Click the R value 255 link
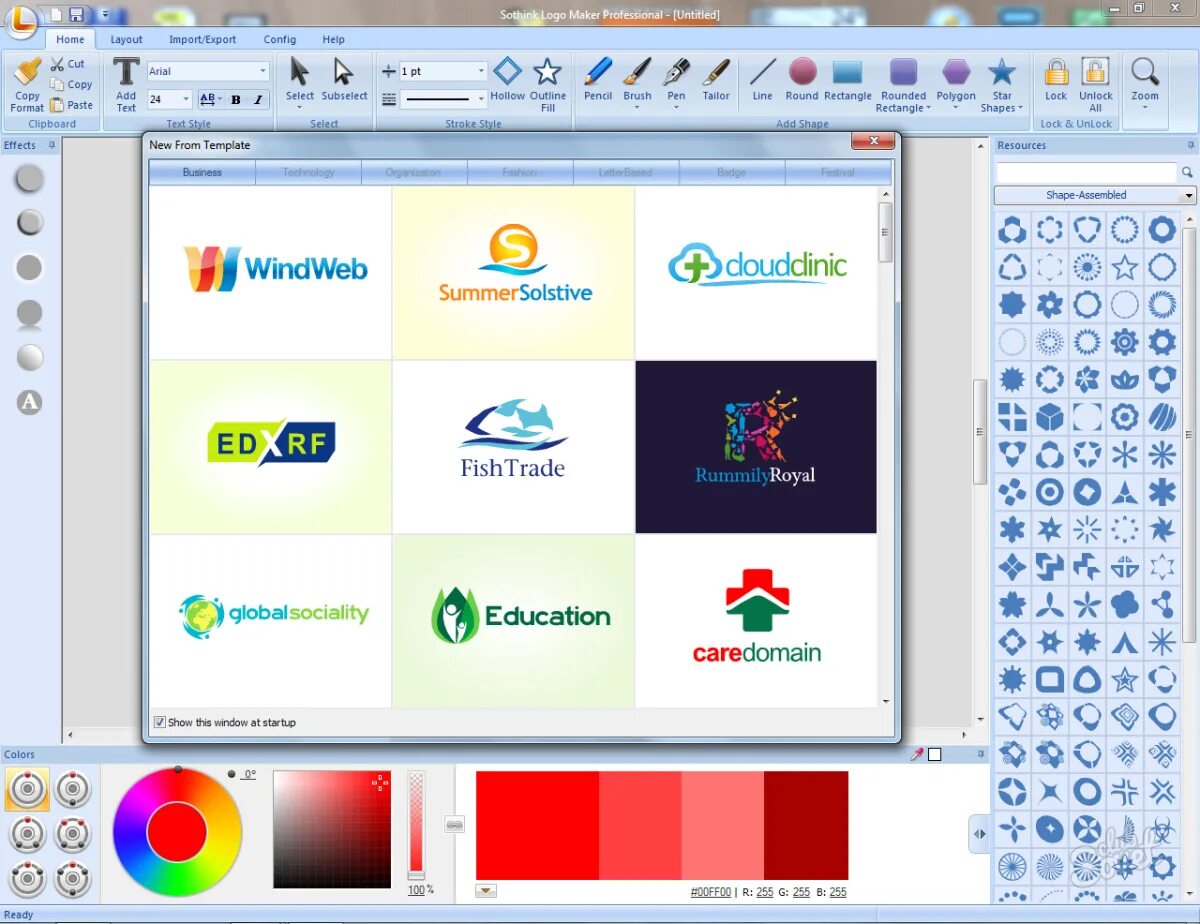This screenshot has height=924, width=1200. coord(765,892)
